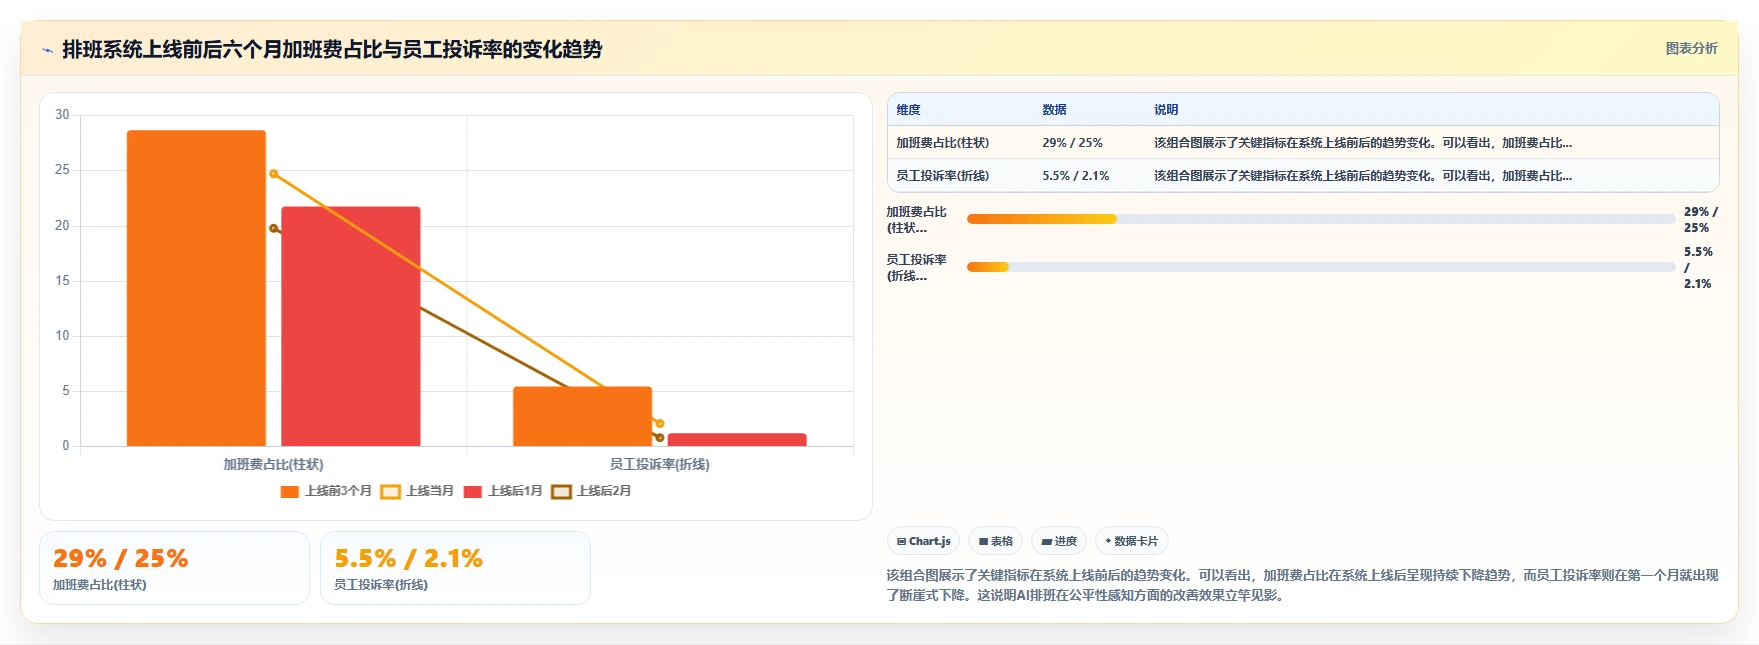Click the tall red 加班费占比 bar
This screenshot has height=645, width=1759.
[350, 326]
